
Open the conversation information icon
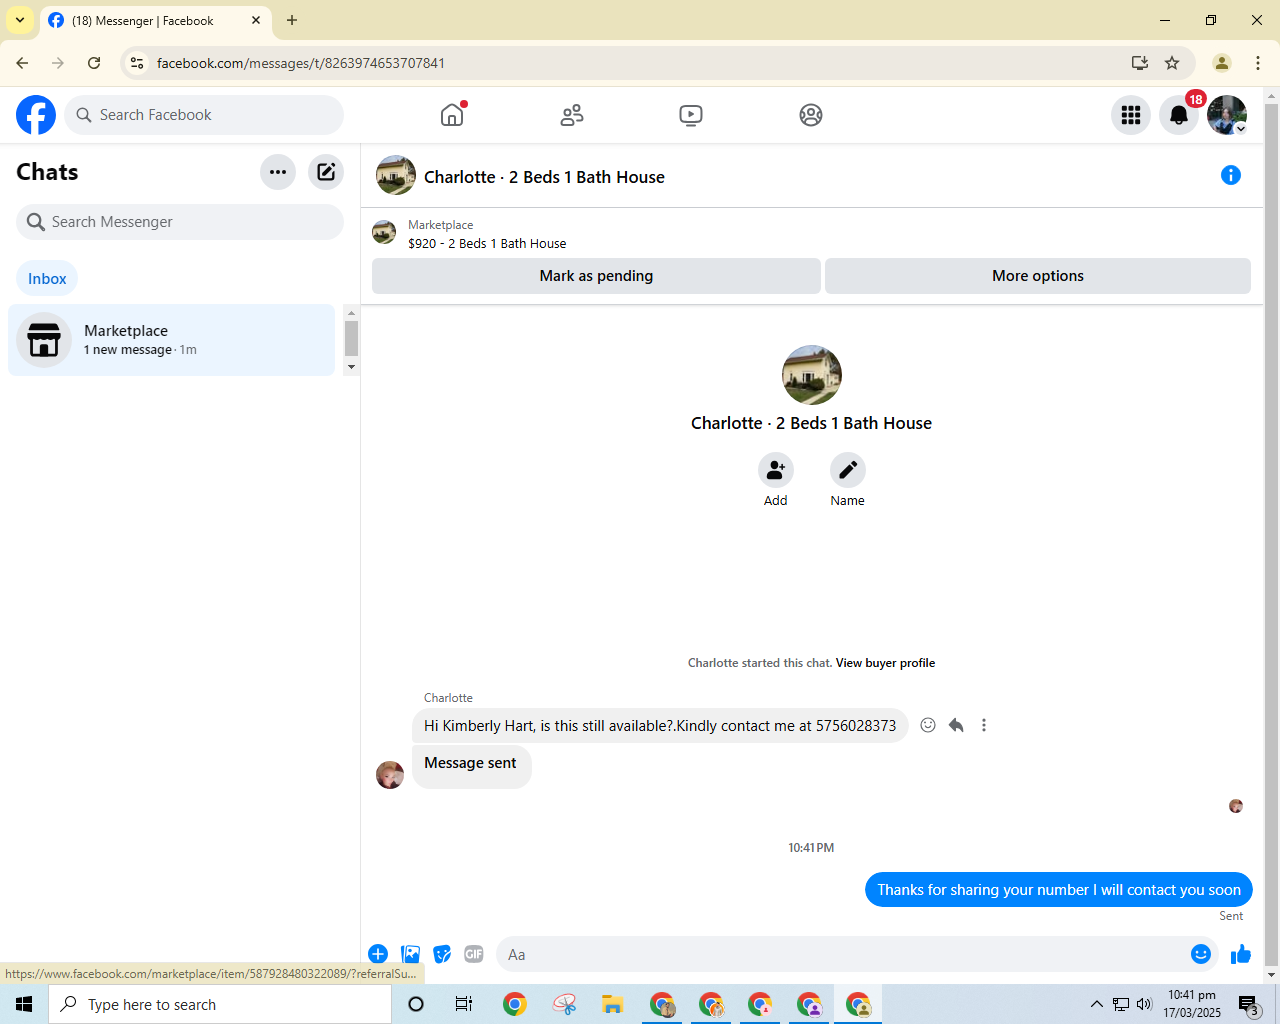(1231, 176)
